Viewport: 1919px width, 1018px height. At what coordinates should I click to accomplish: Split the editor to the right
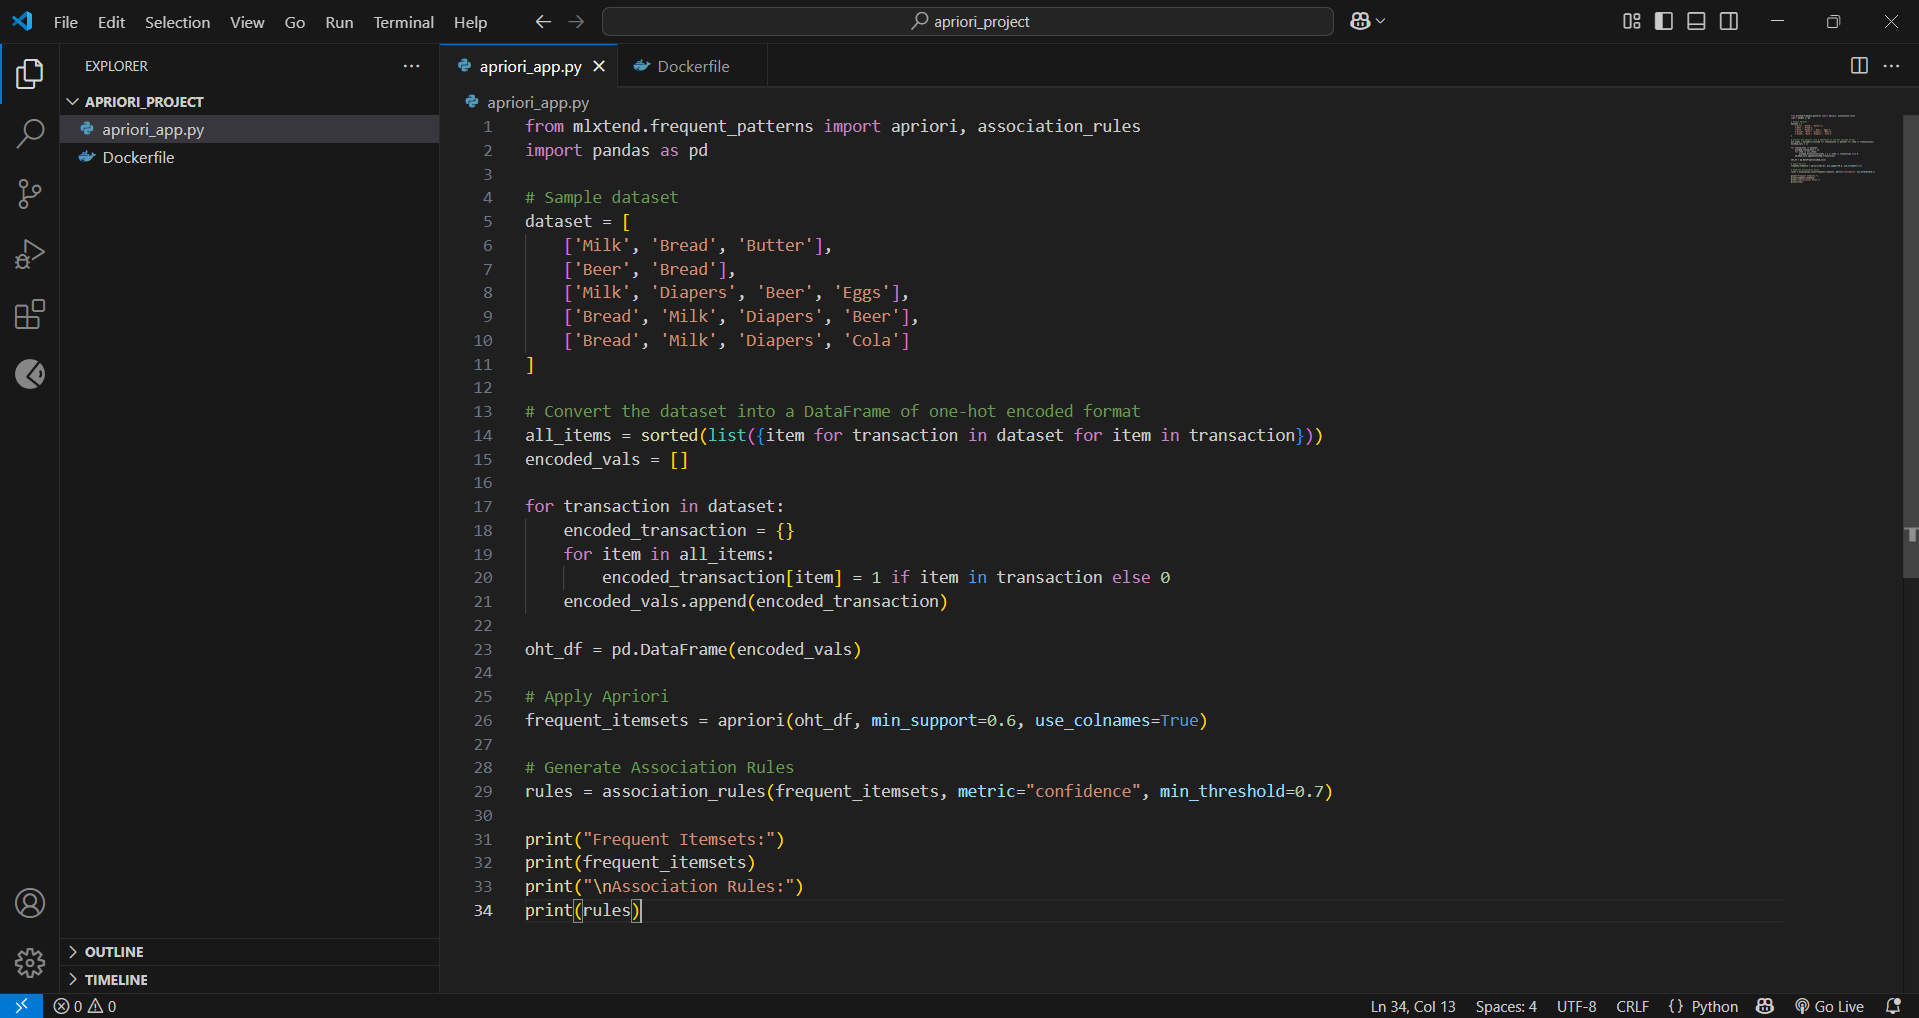[1859, 66]
